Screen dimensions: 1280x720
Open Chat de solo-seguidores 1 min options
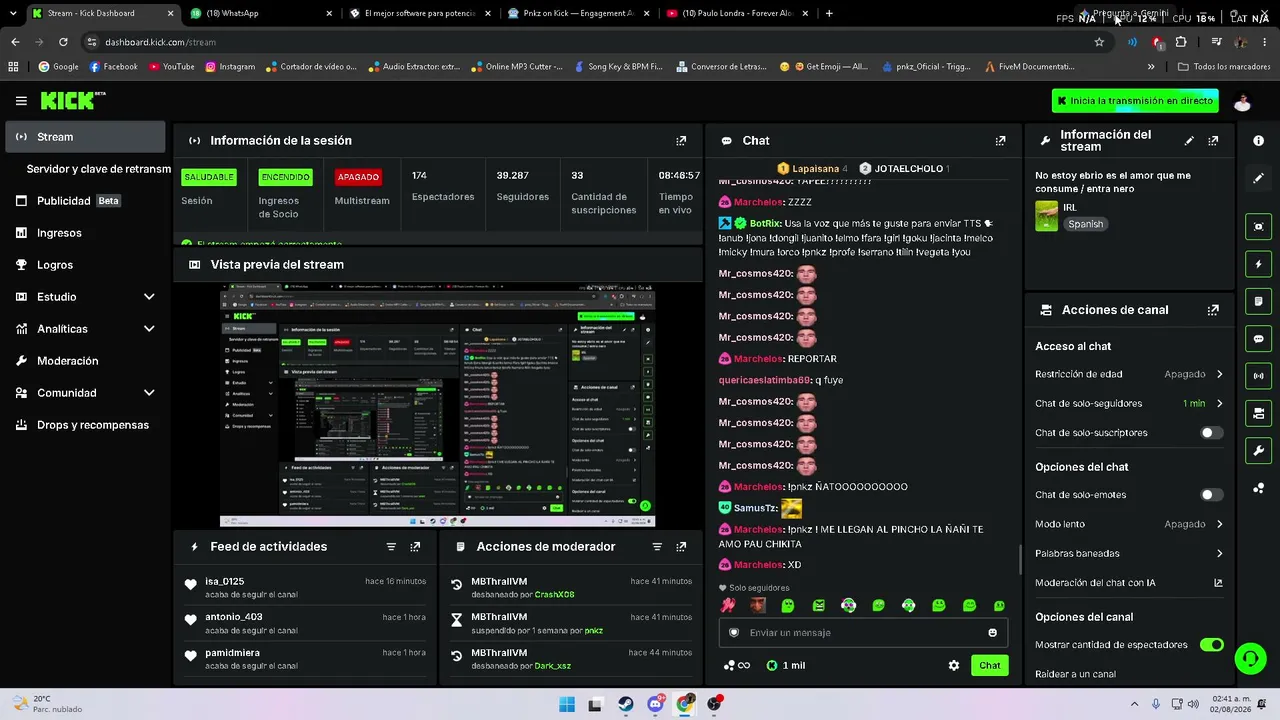[1129, 404]
